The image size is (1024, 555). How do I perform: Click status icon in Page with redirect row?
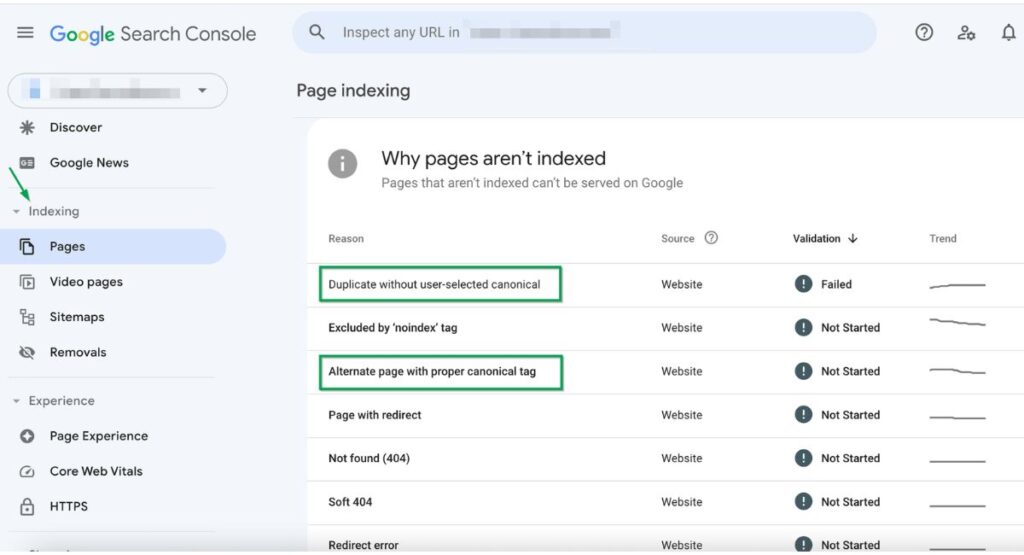803,415
